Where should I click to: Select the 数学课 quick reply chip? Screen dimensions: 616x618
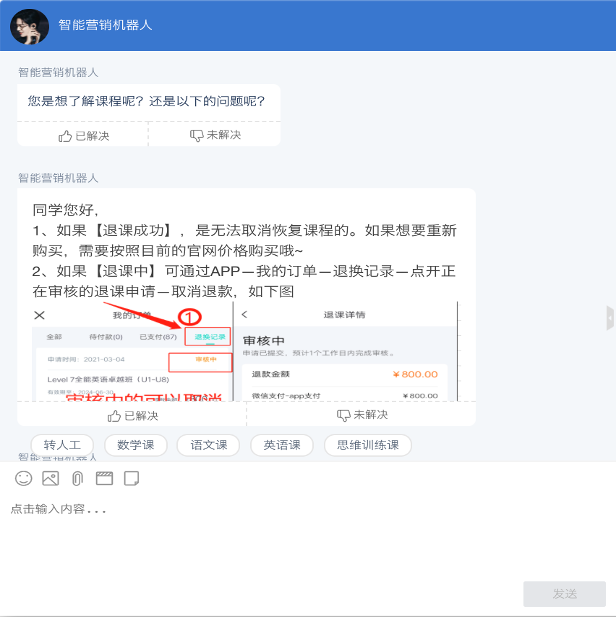pyautogui.click(x=136, y=445)
